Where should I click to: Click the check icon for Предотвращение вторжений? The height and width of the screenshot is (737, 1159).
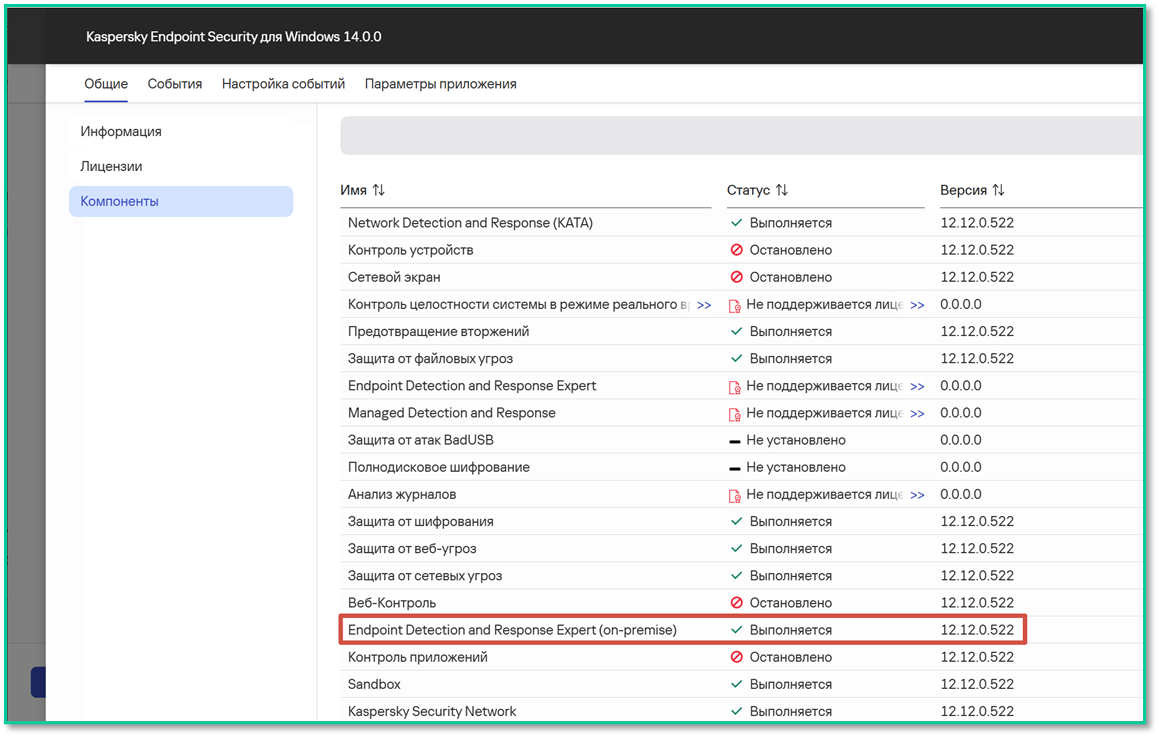coord(736,332)
